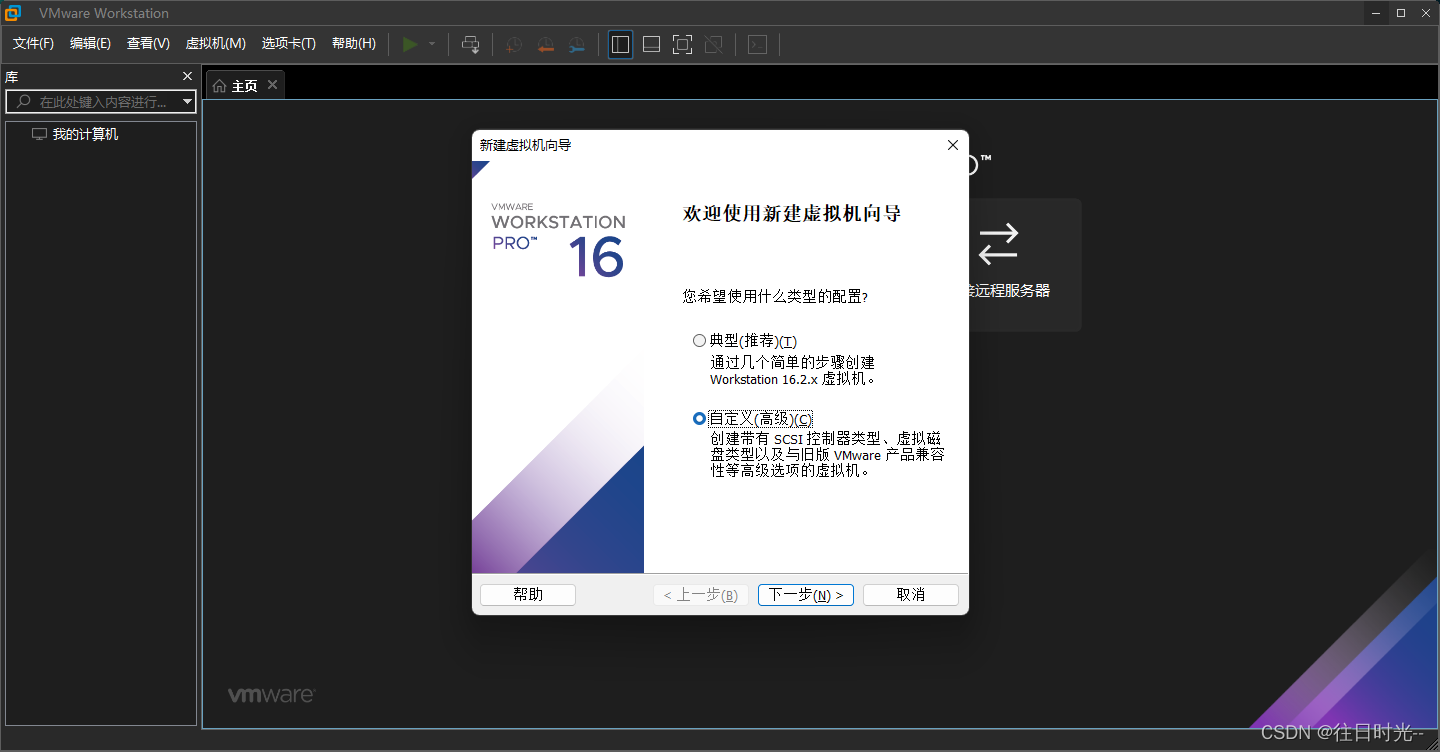Click the full screen mode icon
This screenshot has height=752, width=1440.
pyautogui.click(x=682, y=44)
